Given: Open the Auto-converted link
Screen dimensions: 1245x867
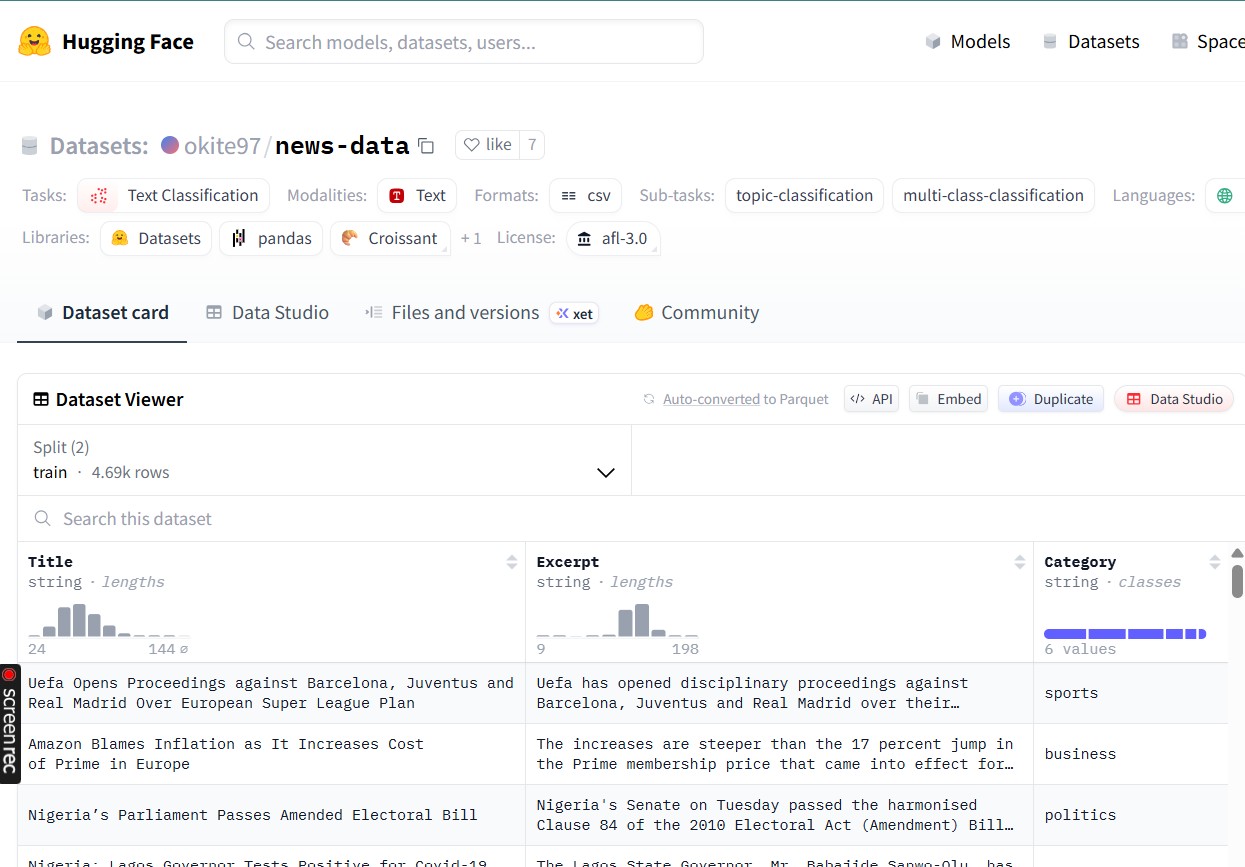Looking at the screenshot, I should (x=711, y=400).
